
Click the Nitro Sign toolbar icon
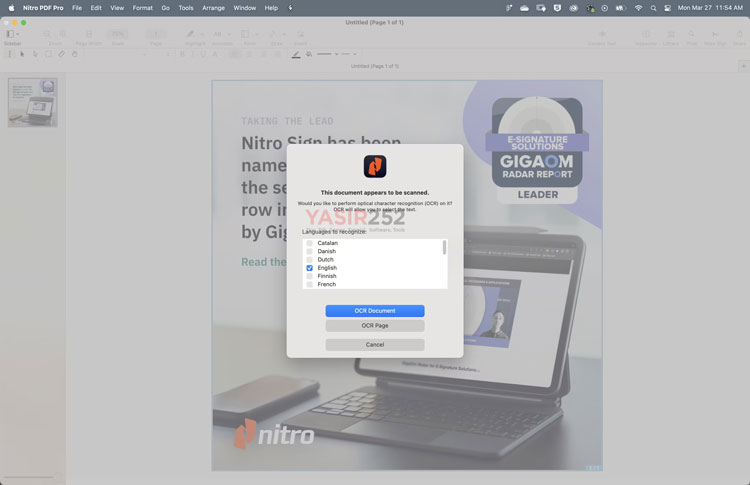716,34
